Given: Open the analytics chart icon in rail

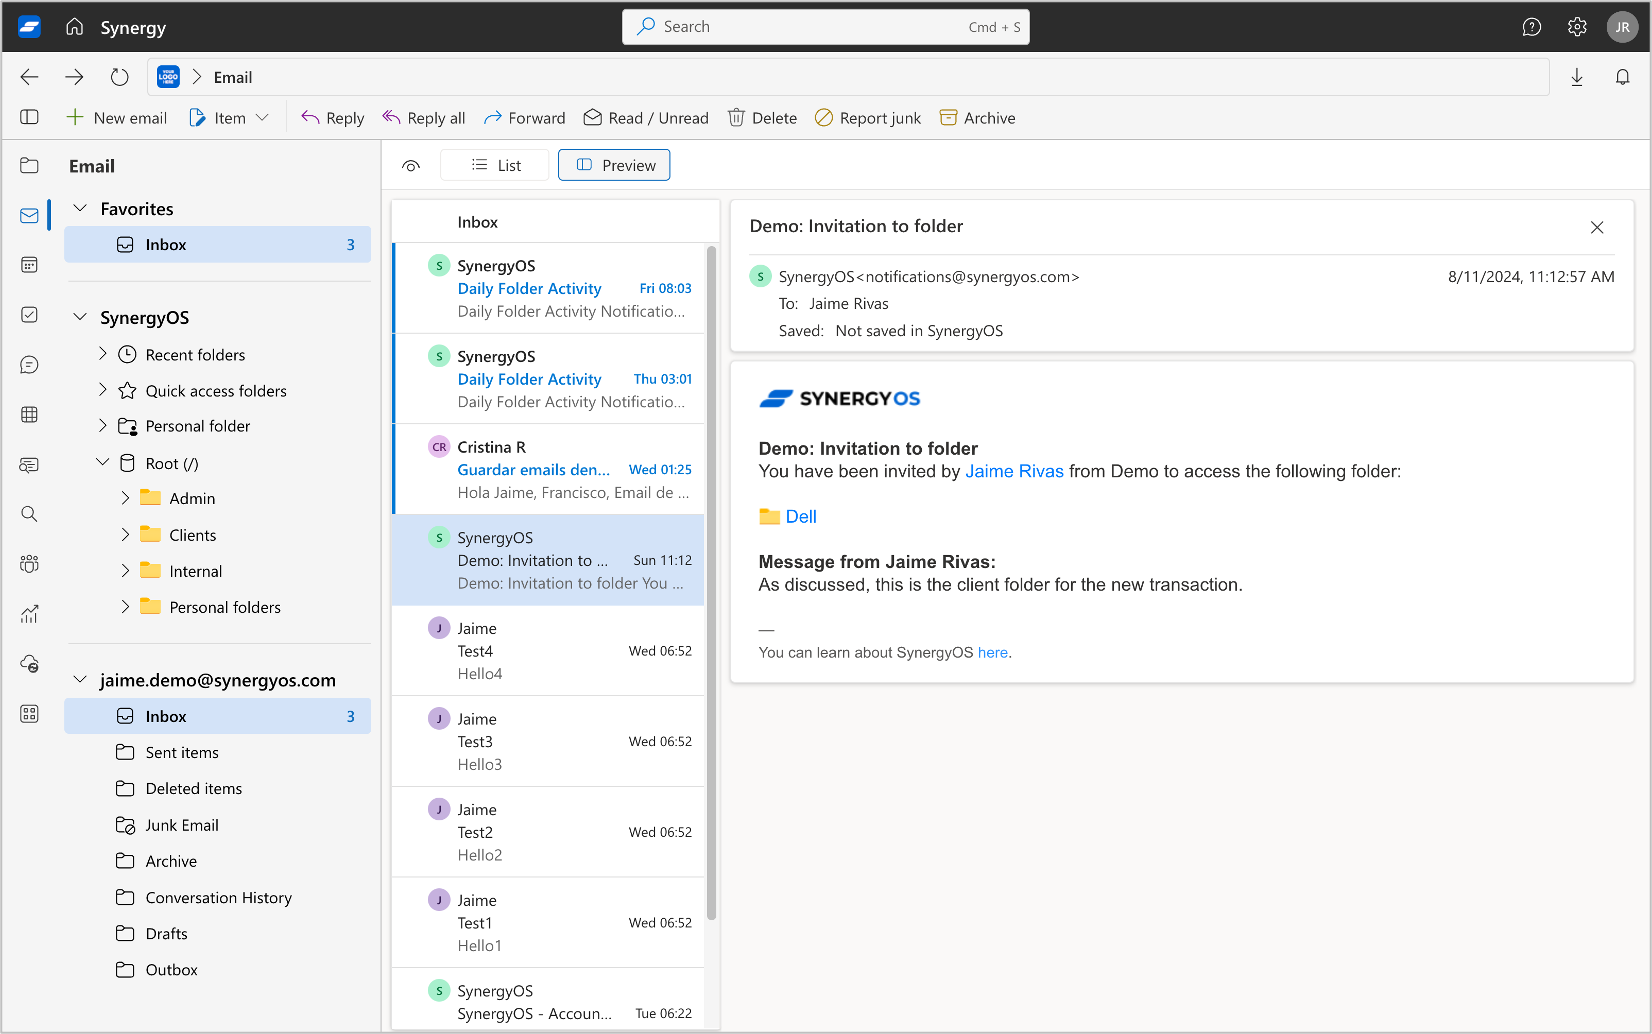Looking at the screenshot, I should (x=30, y=614).
